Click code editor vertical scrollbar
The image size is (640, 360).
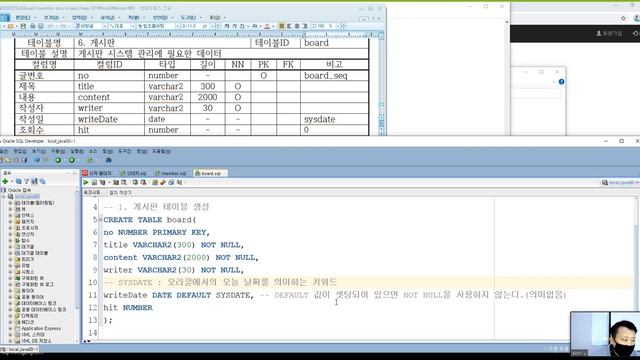(636, 269)
